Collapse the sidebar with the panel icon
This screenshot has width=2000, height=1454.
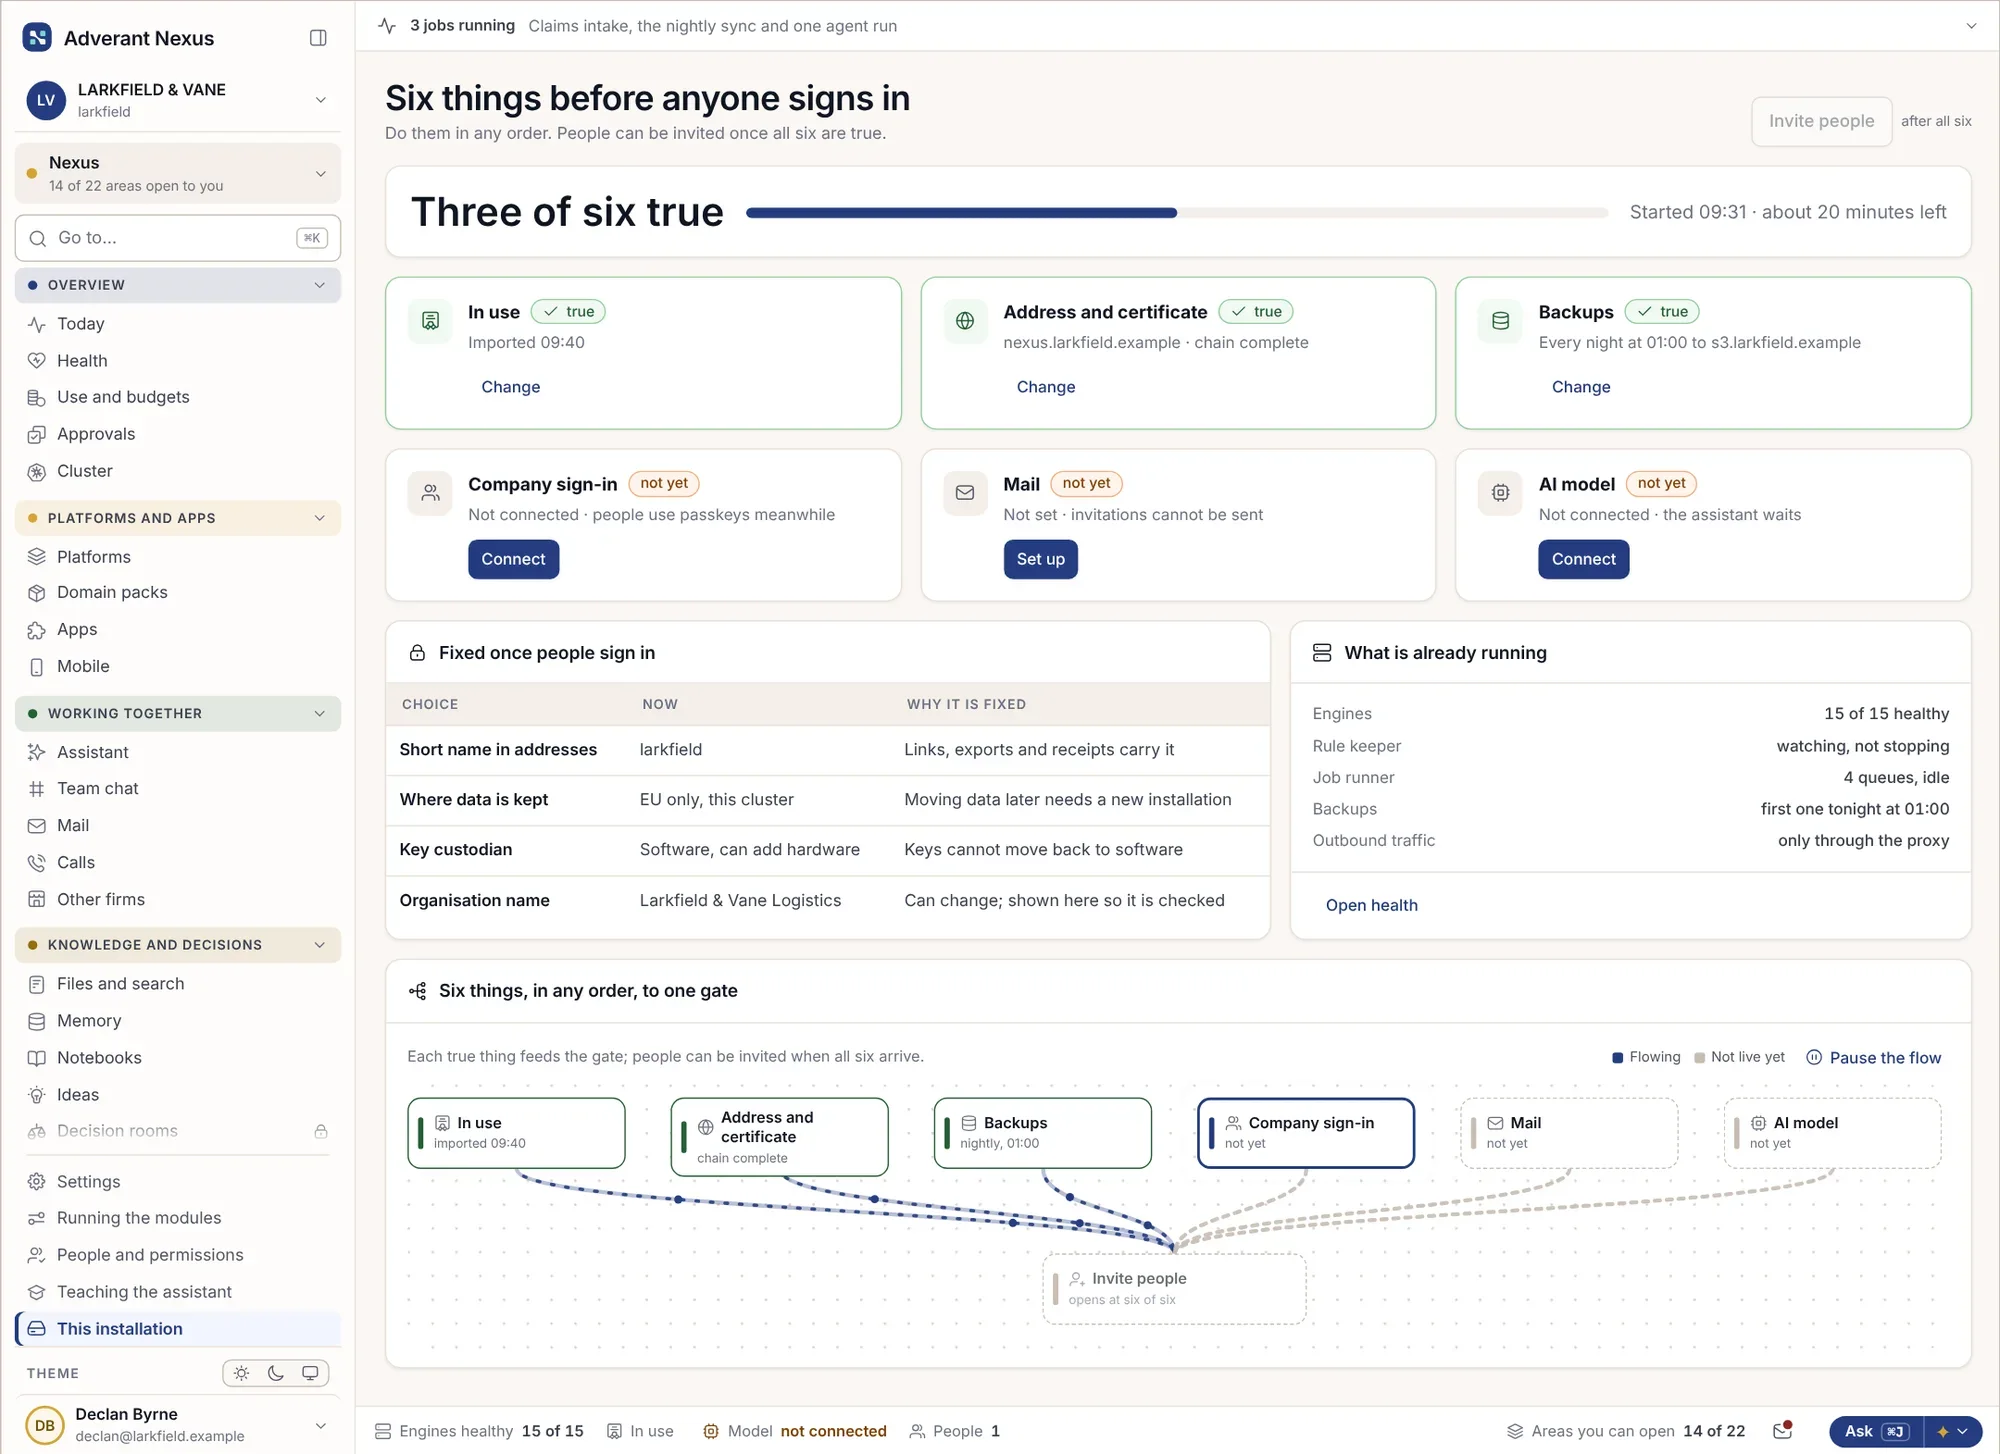coord(318,38)
